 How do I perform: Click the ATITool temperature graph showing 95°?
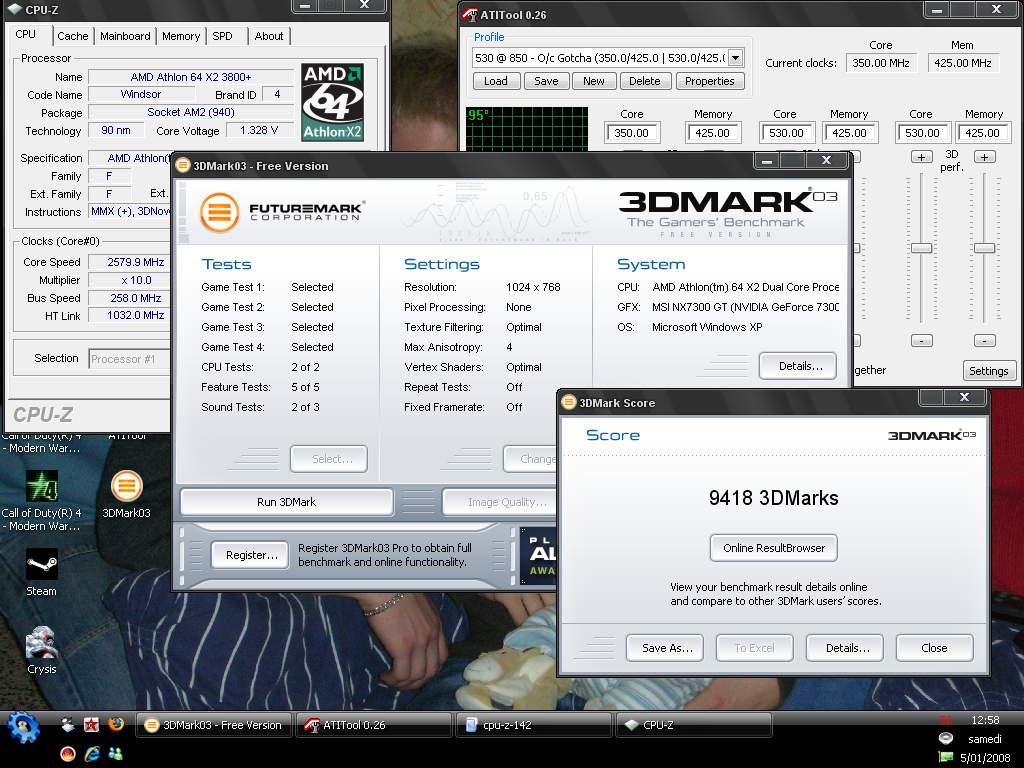527,129
